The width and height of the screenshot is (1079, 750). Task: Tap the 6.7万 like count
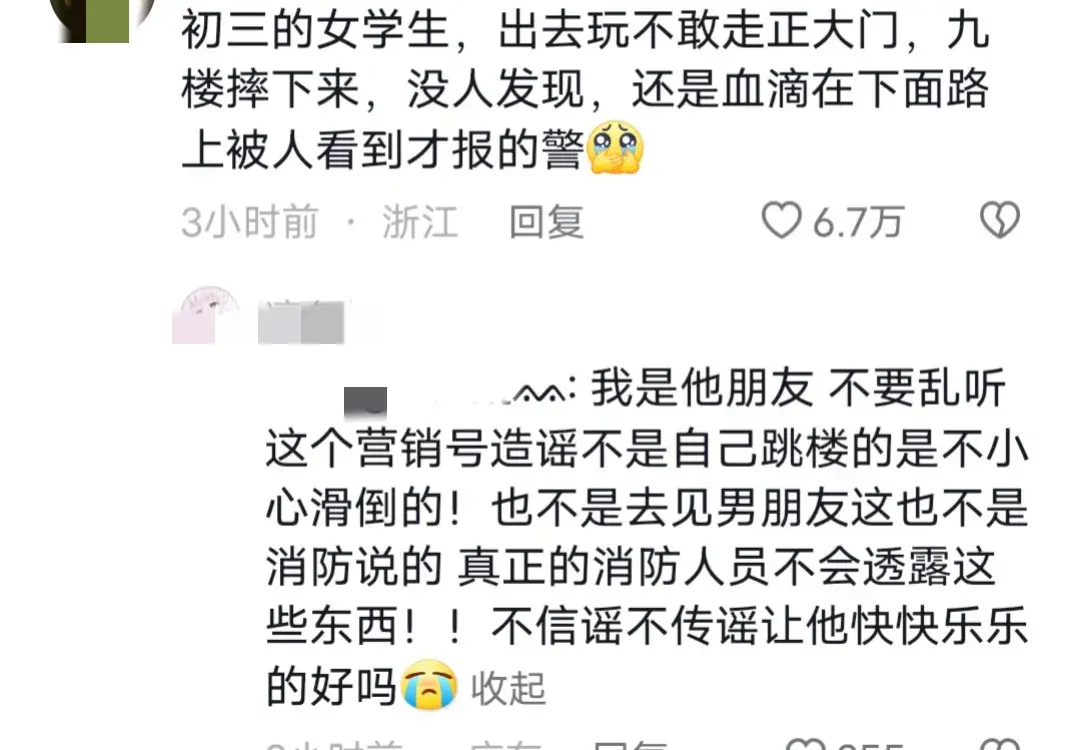coord(857,223)
